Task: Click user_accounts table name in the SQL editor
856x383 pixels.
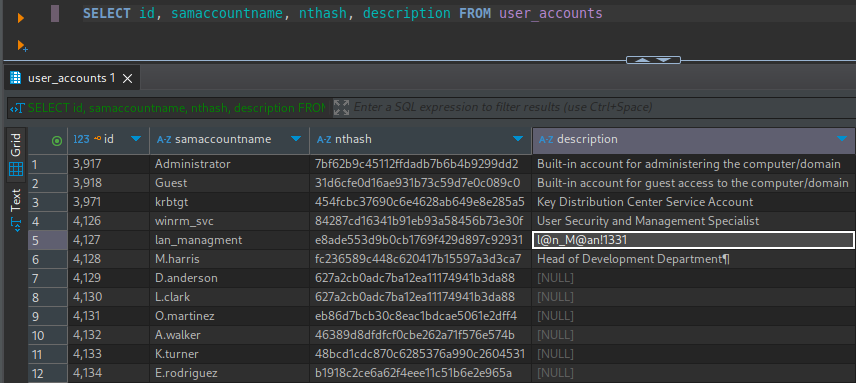Action: pyautogui.click(x=550, y=14)
